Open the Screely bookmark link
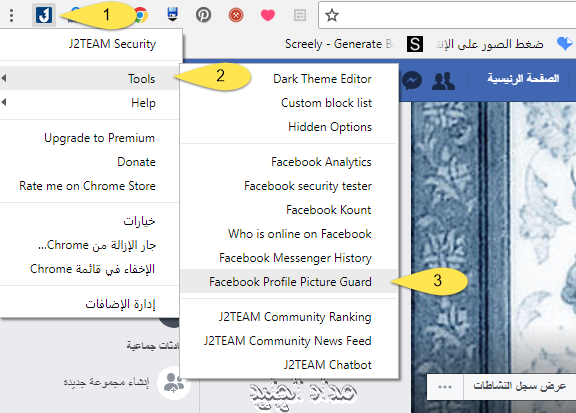The height and width of the screenshot is (413, 576). click(339, 44)
